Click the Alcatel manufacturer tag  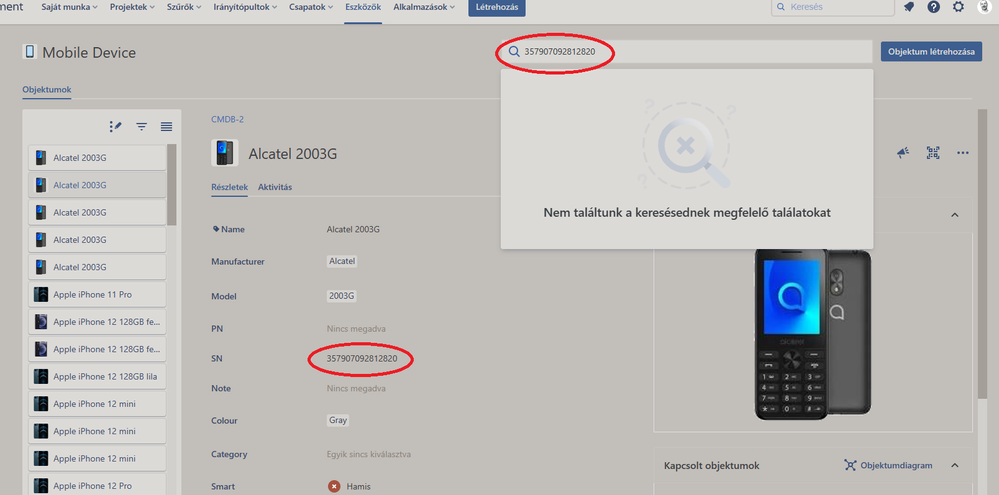342,261
